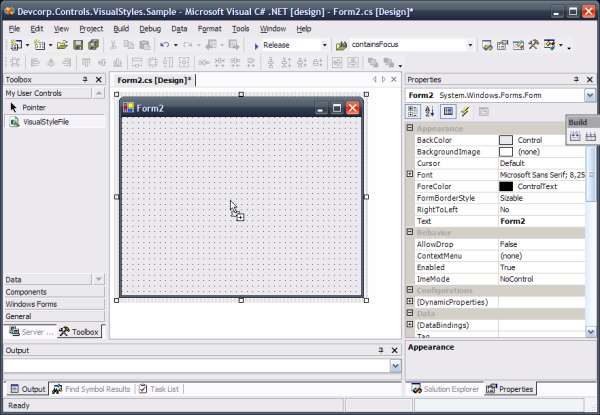Open the Components toolbox section
This screenshot has height=415, width=600.
pyautogui.click(x=54, y=292)
